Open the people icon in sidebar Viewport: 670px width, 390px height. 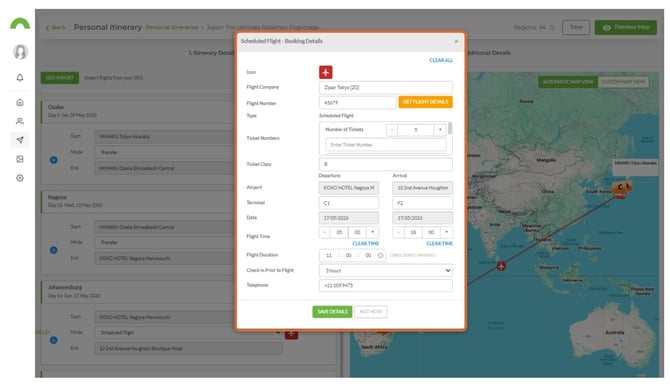20,121
